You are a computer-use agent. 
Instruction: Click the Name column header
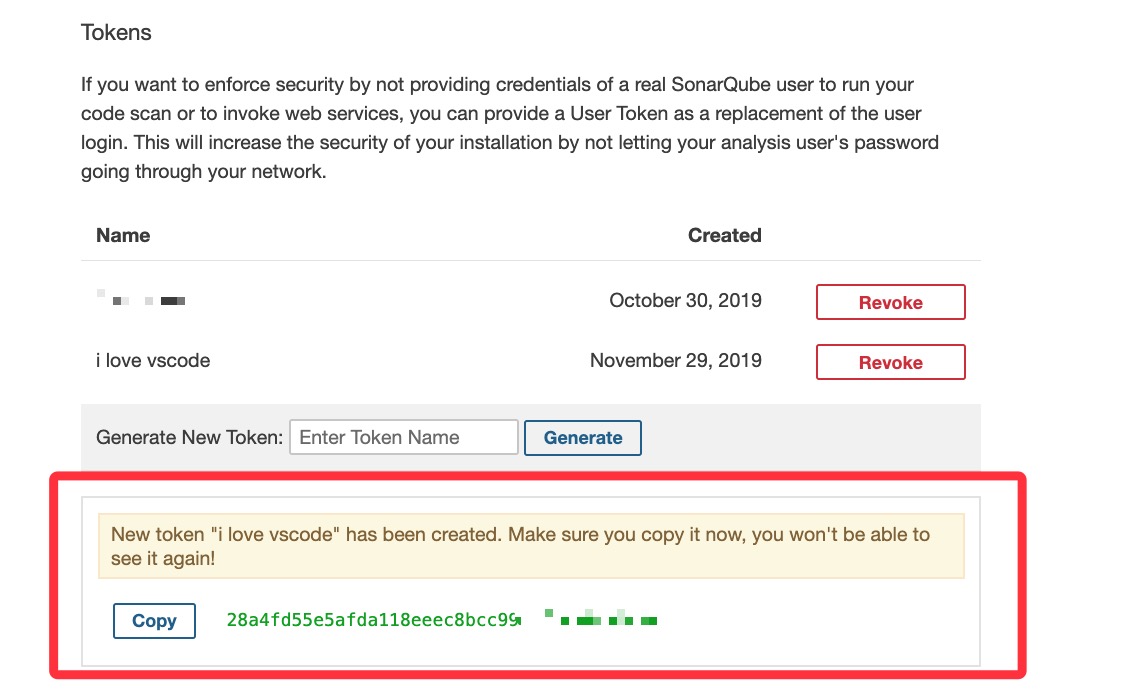coord(123,236)
